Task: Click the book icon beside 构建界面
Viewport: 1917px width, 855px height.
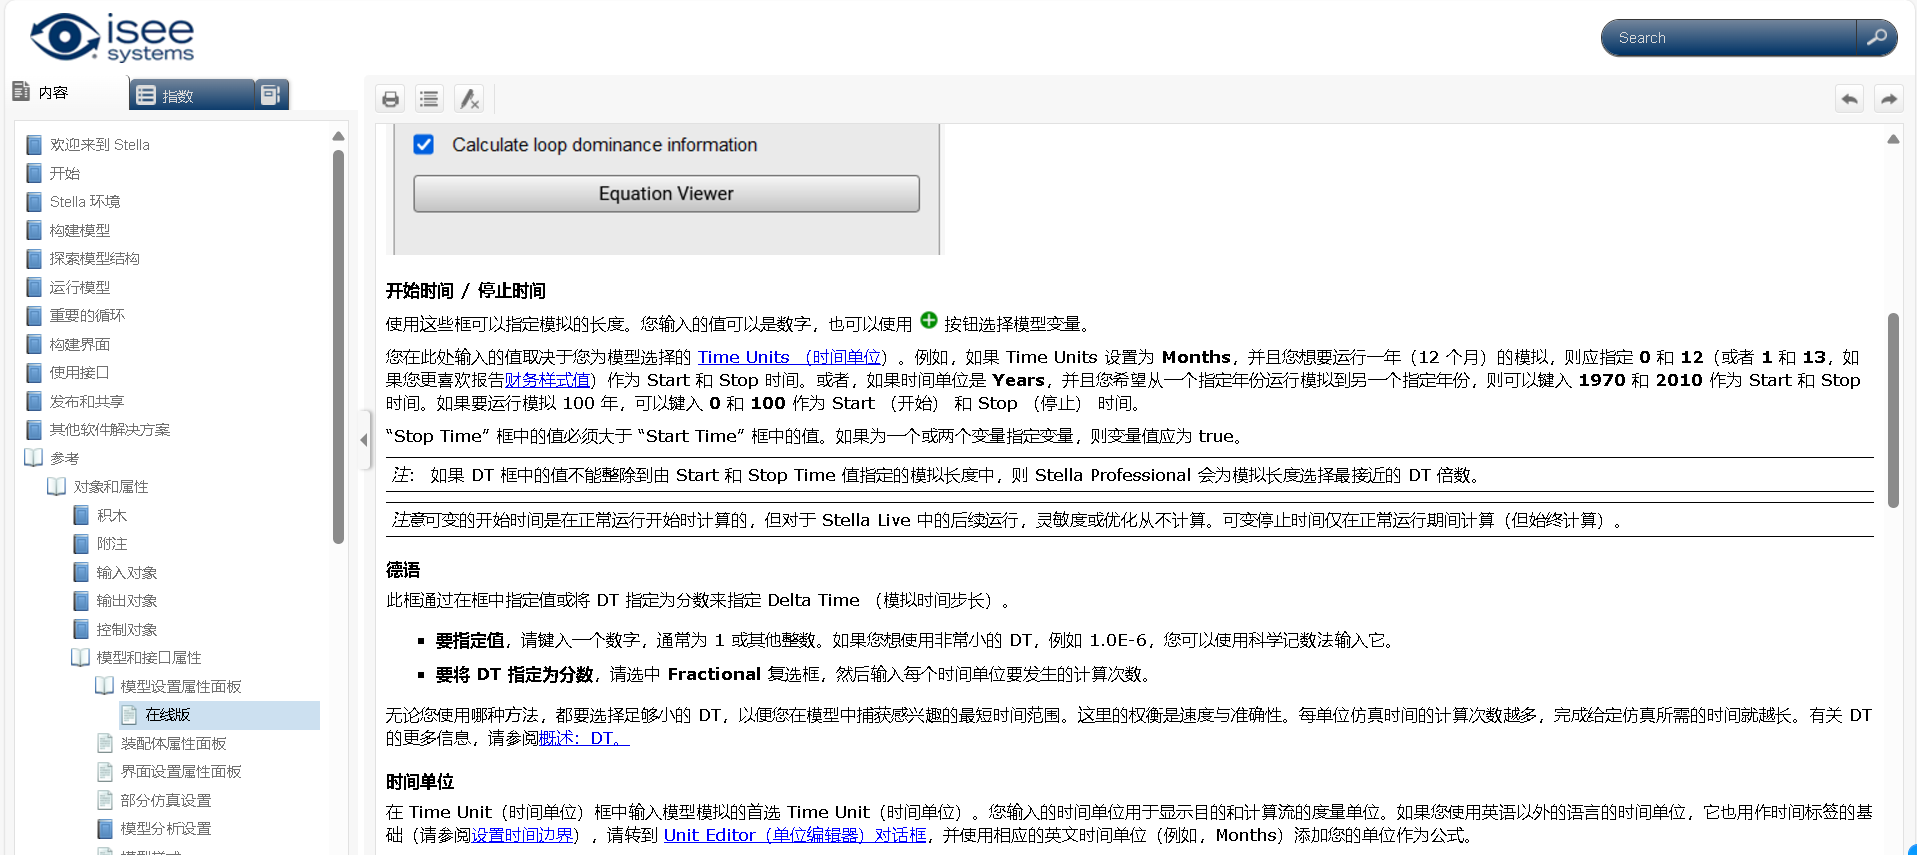Action: tap(34, 344)
